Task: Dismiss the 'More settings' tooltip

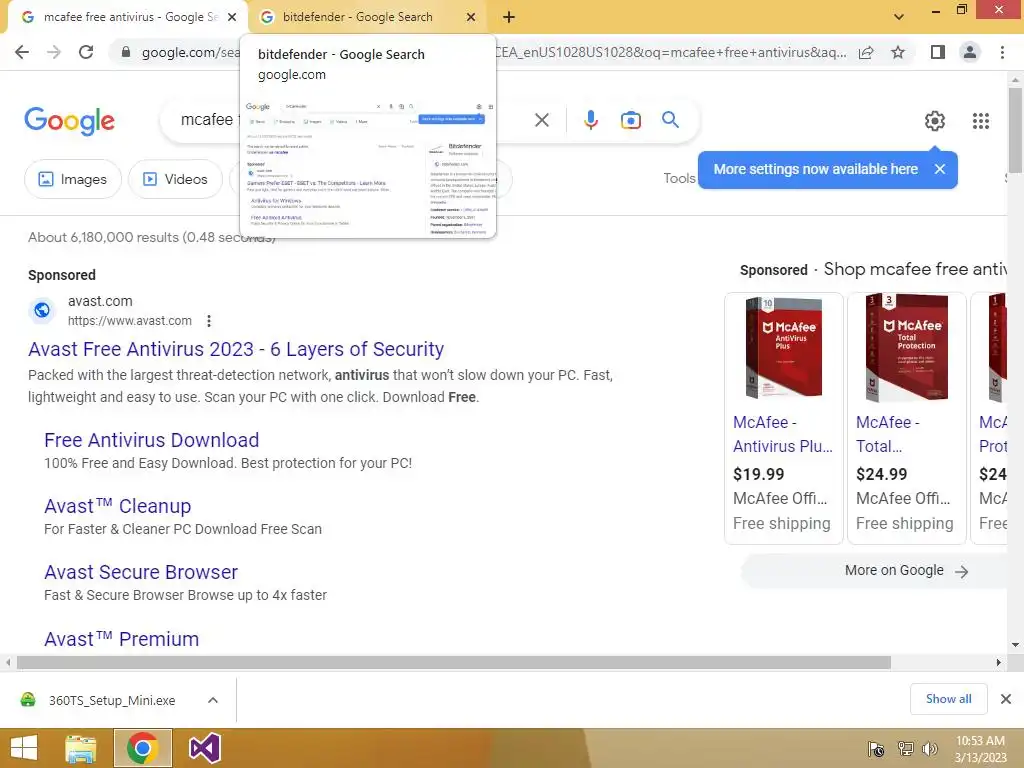Action: pos(940,169)
